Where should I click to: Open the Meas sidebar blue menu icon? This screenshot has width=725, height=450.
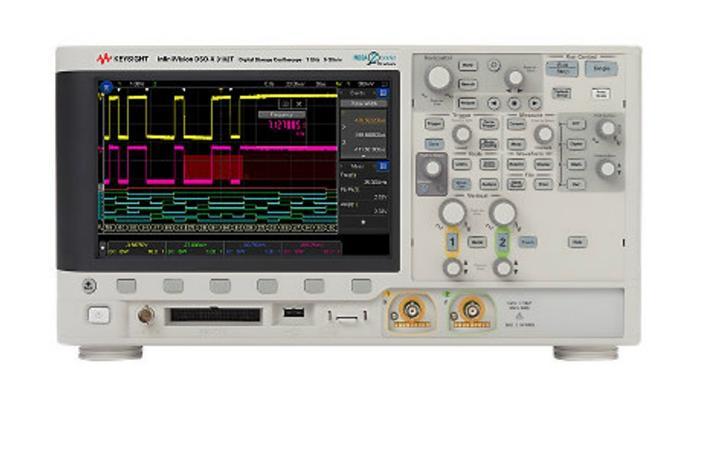point(382,166)
